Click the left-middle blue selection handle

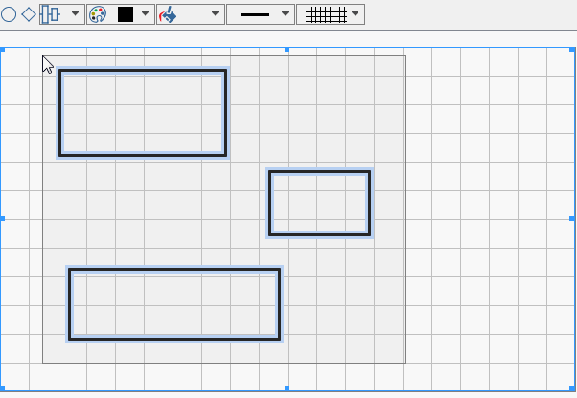pos(2,218)
